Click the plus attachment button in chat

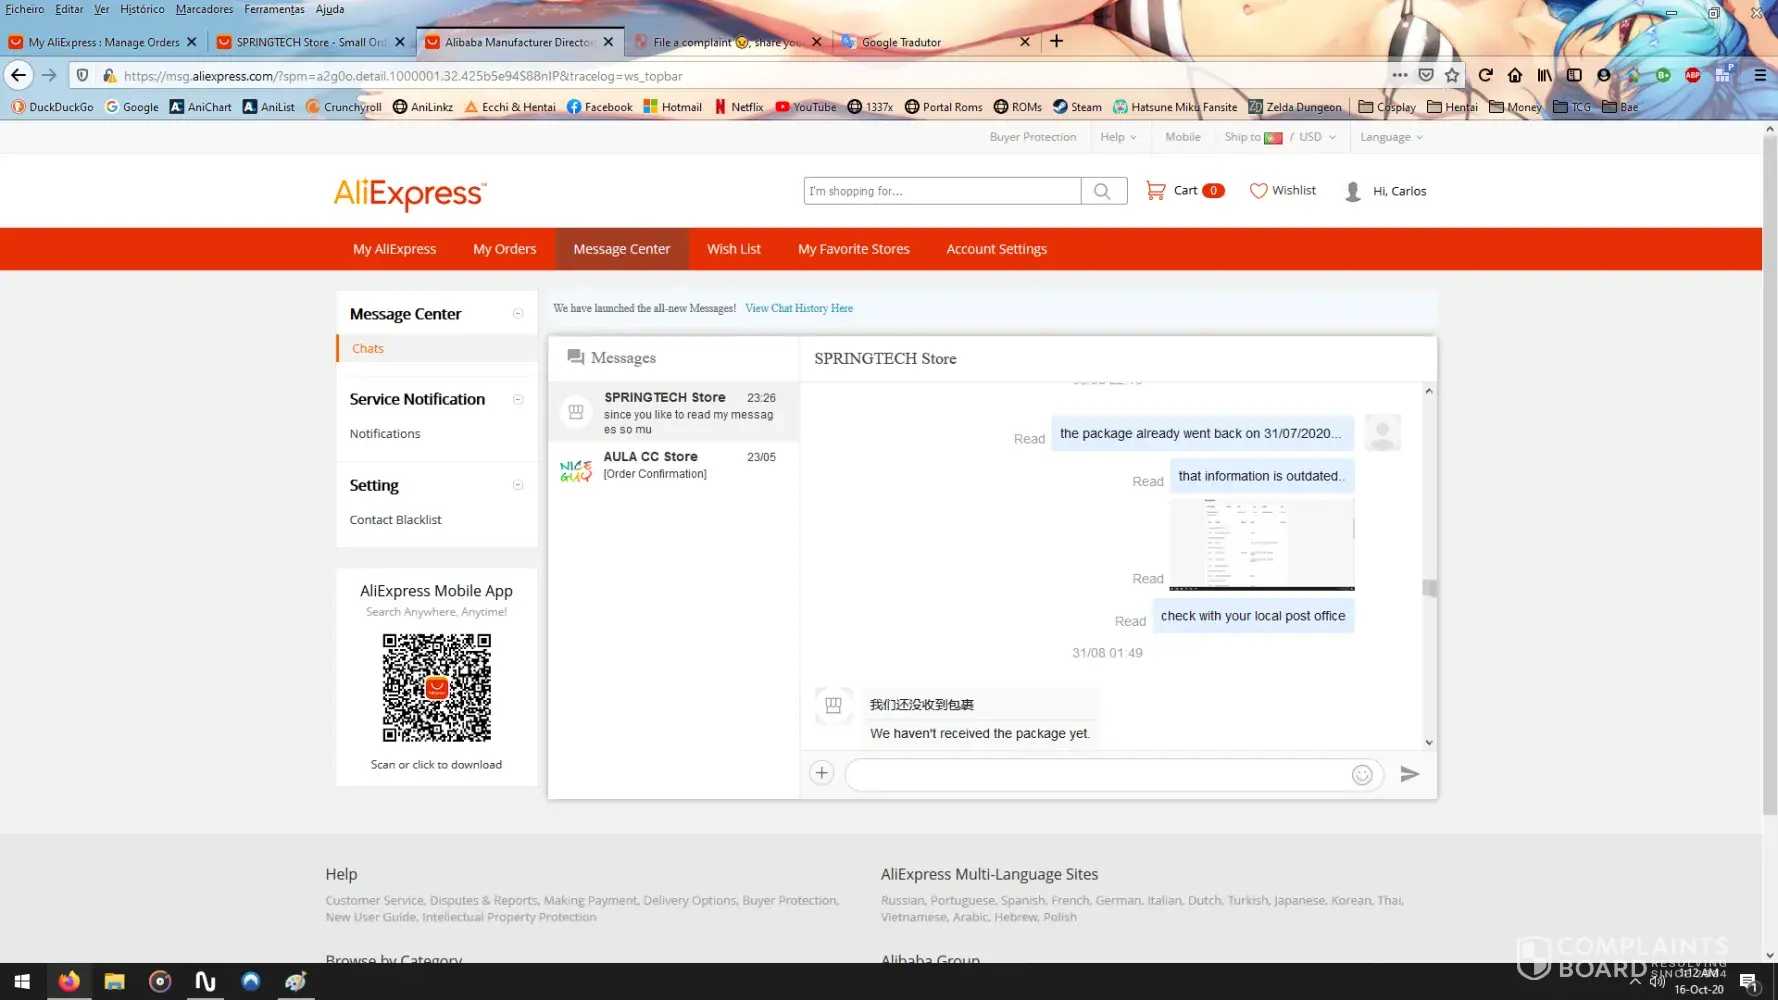(x=821, y=773)
